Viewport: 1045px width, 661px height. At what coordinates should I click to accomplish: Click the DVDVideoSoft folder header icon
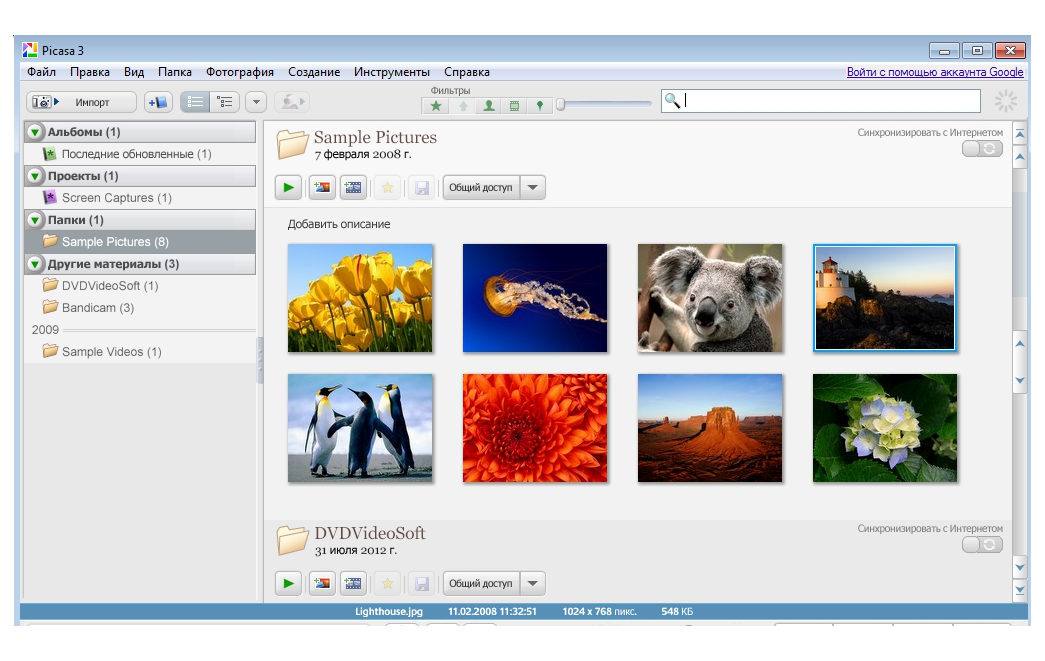pos(292,540)
